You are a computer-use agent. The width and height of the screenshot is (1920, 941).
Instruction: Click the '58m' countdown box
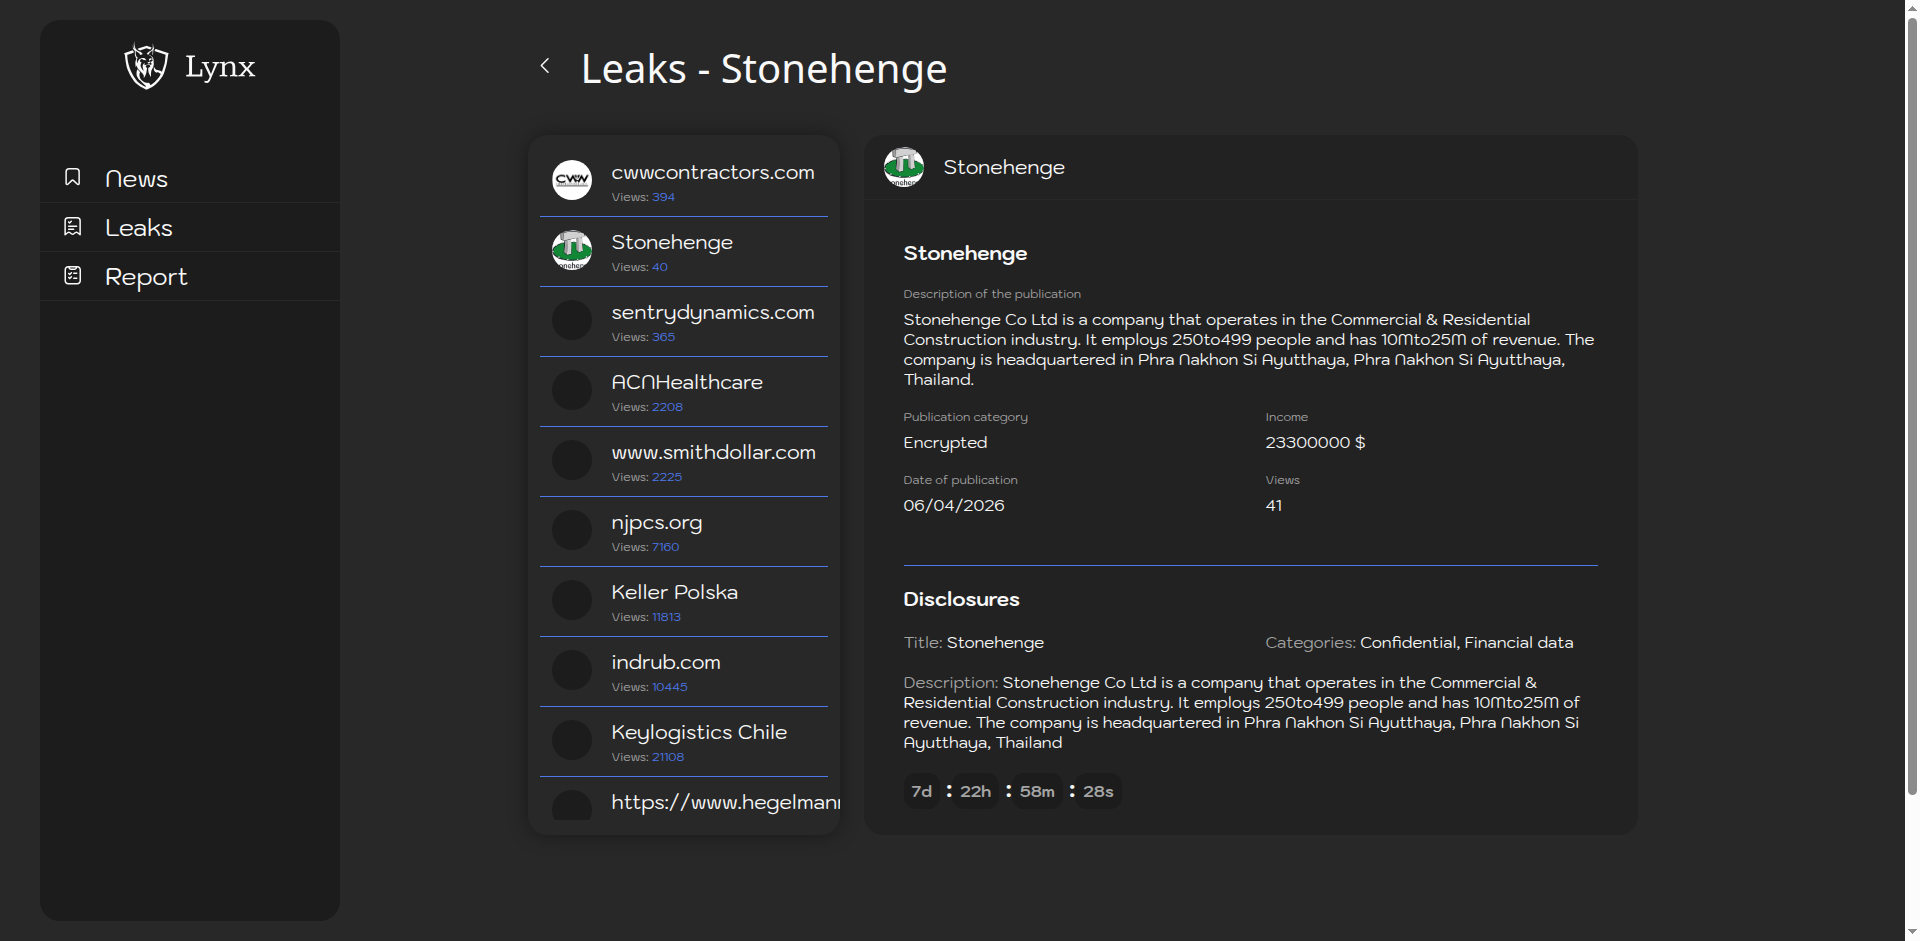[x=1037, y=791]
